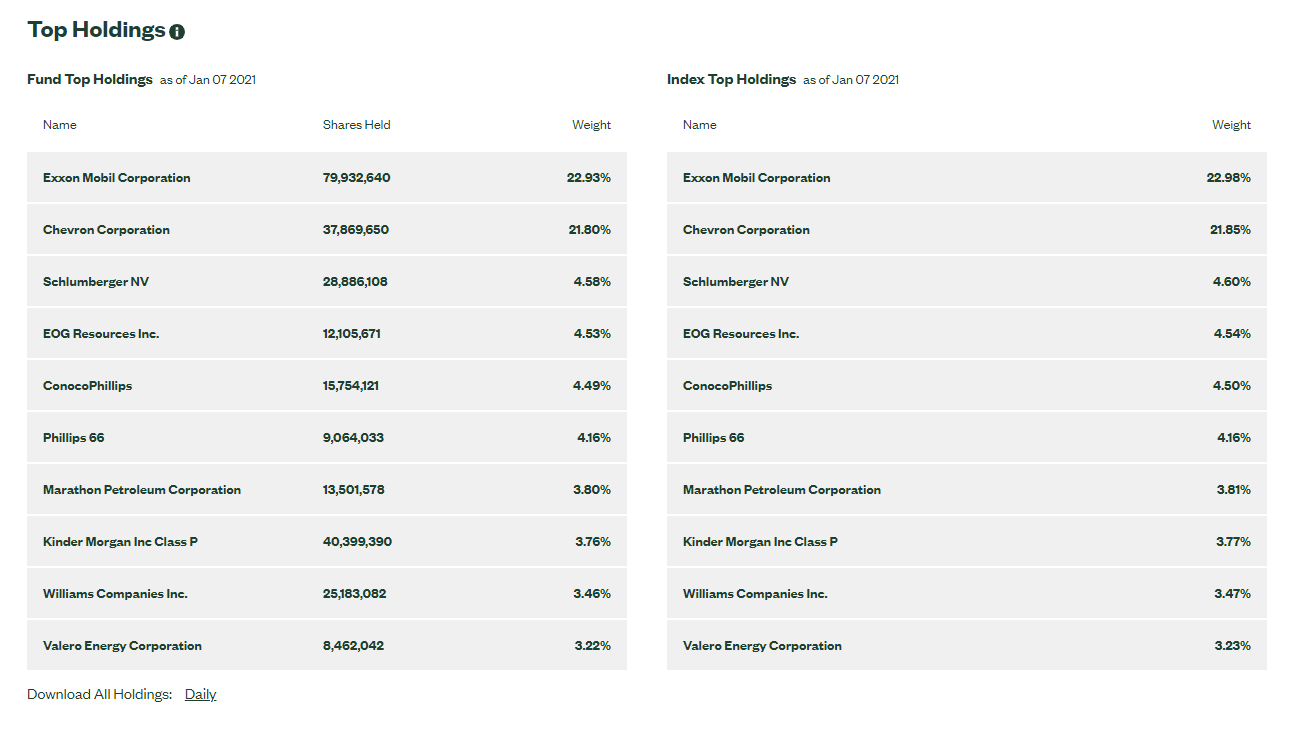1311x734 pixels.
Task: Select ConocoPhillips in the fund table
Action: coord(87,386)
